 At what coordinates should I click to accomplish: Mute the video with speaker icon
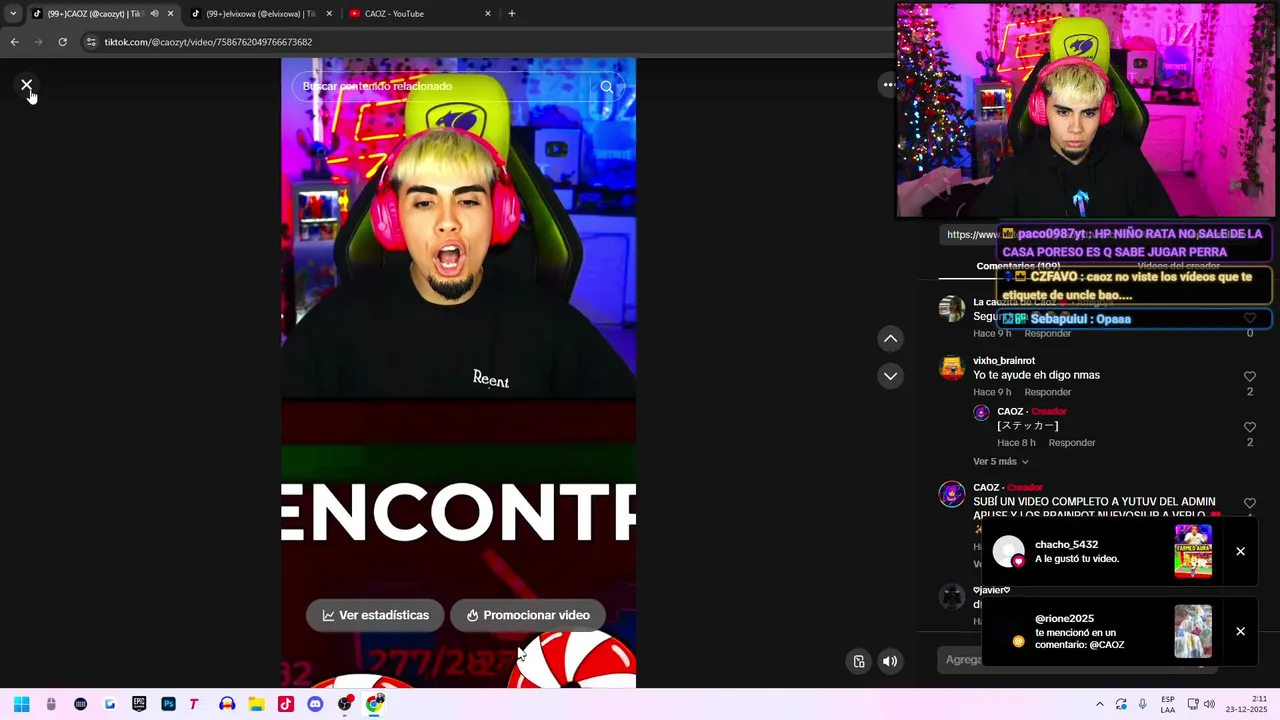tap(890, 661)
